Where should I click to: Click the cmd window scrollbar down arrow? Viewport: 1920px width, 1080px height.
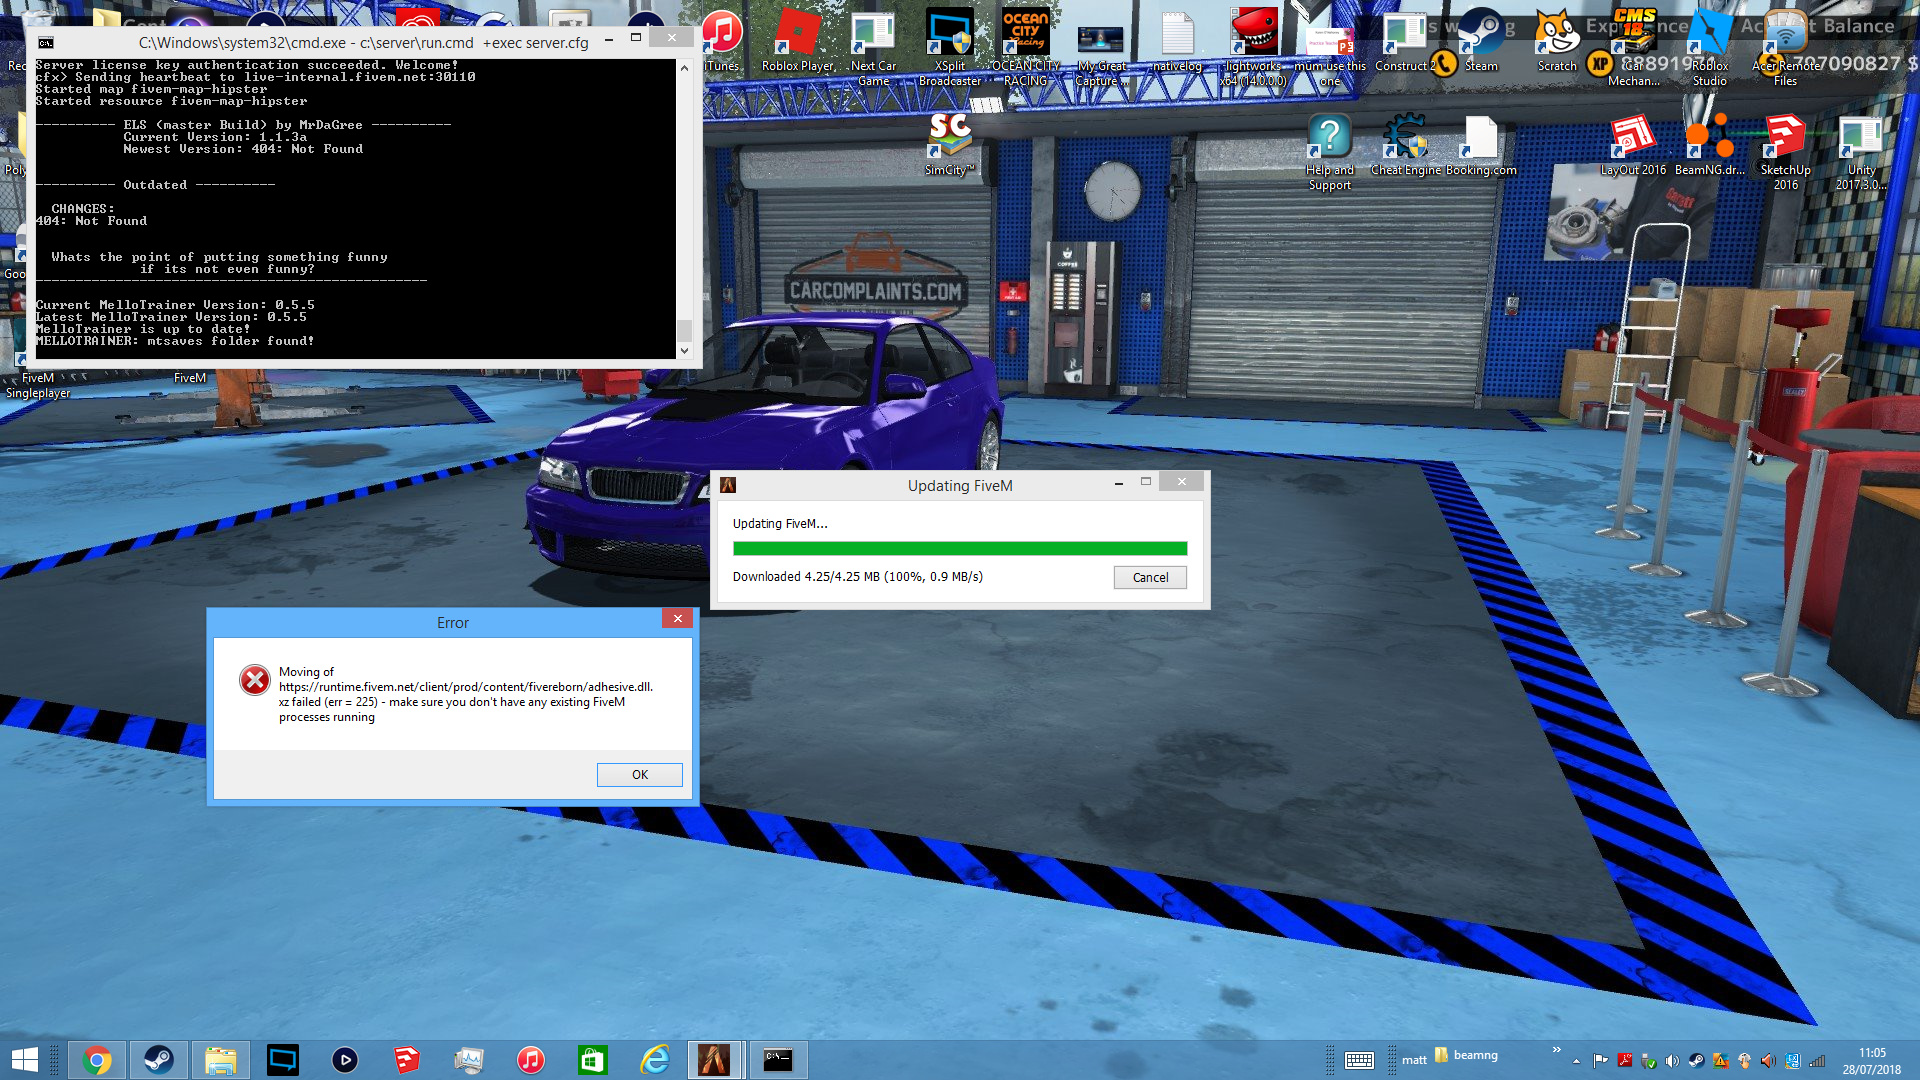[x=684, y=350]
